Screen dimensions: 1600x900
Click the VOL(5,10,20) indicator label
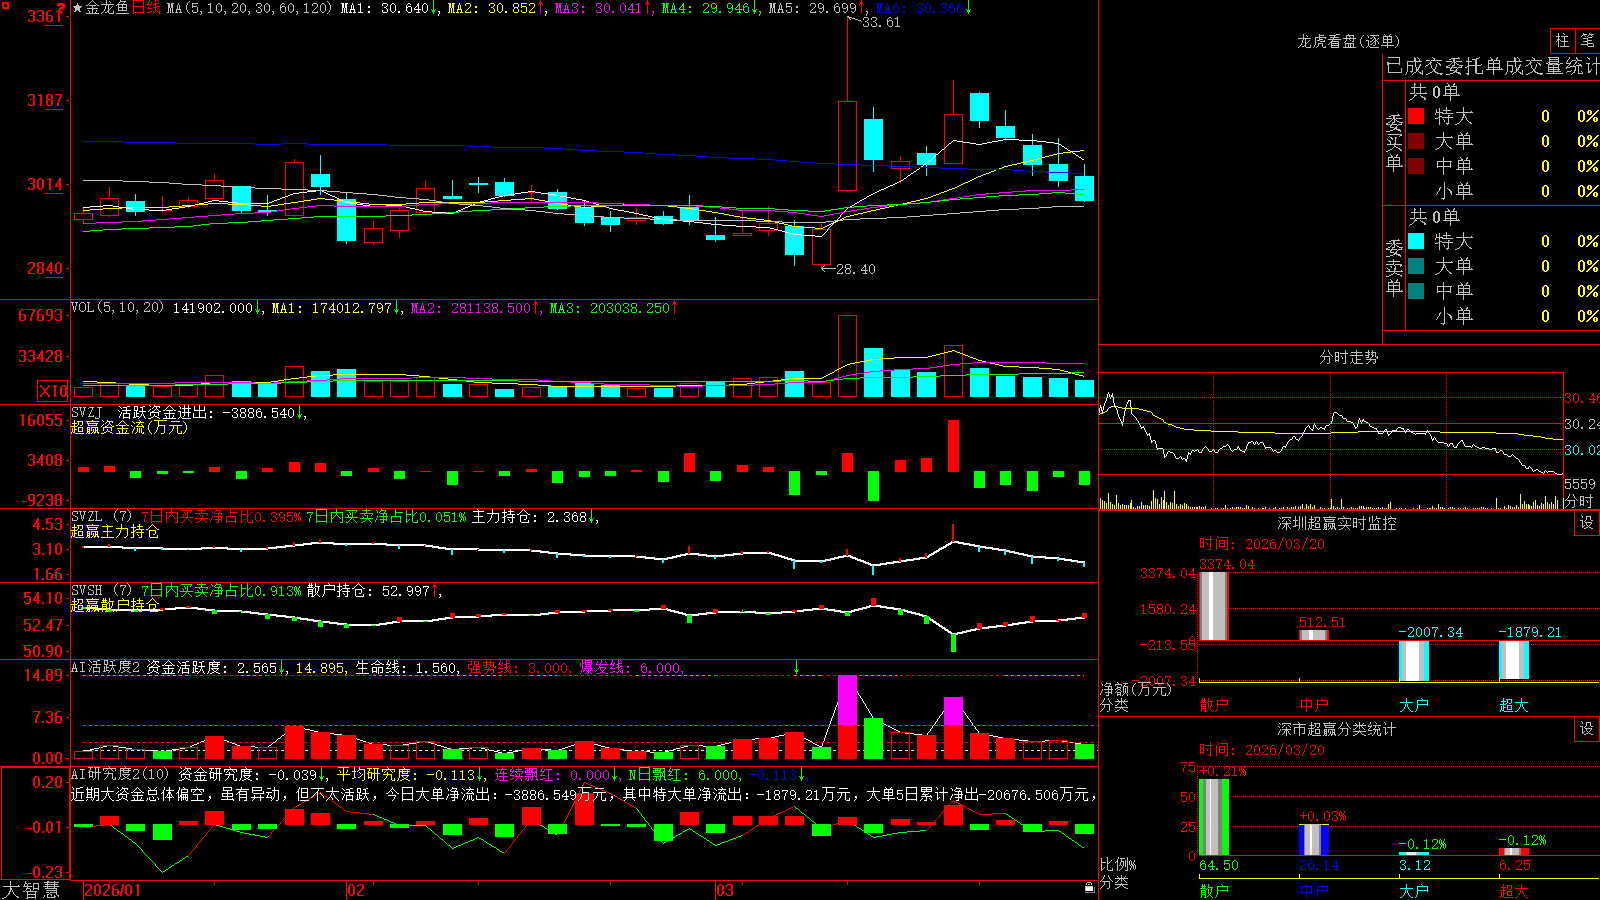(x=117, y=308)
